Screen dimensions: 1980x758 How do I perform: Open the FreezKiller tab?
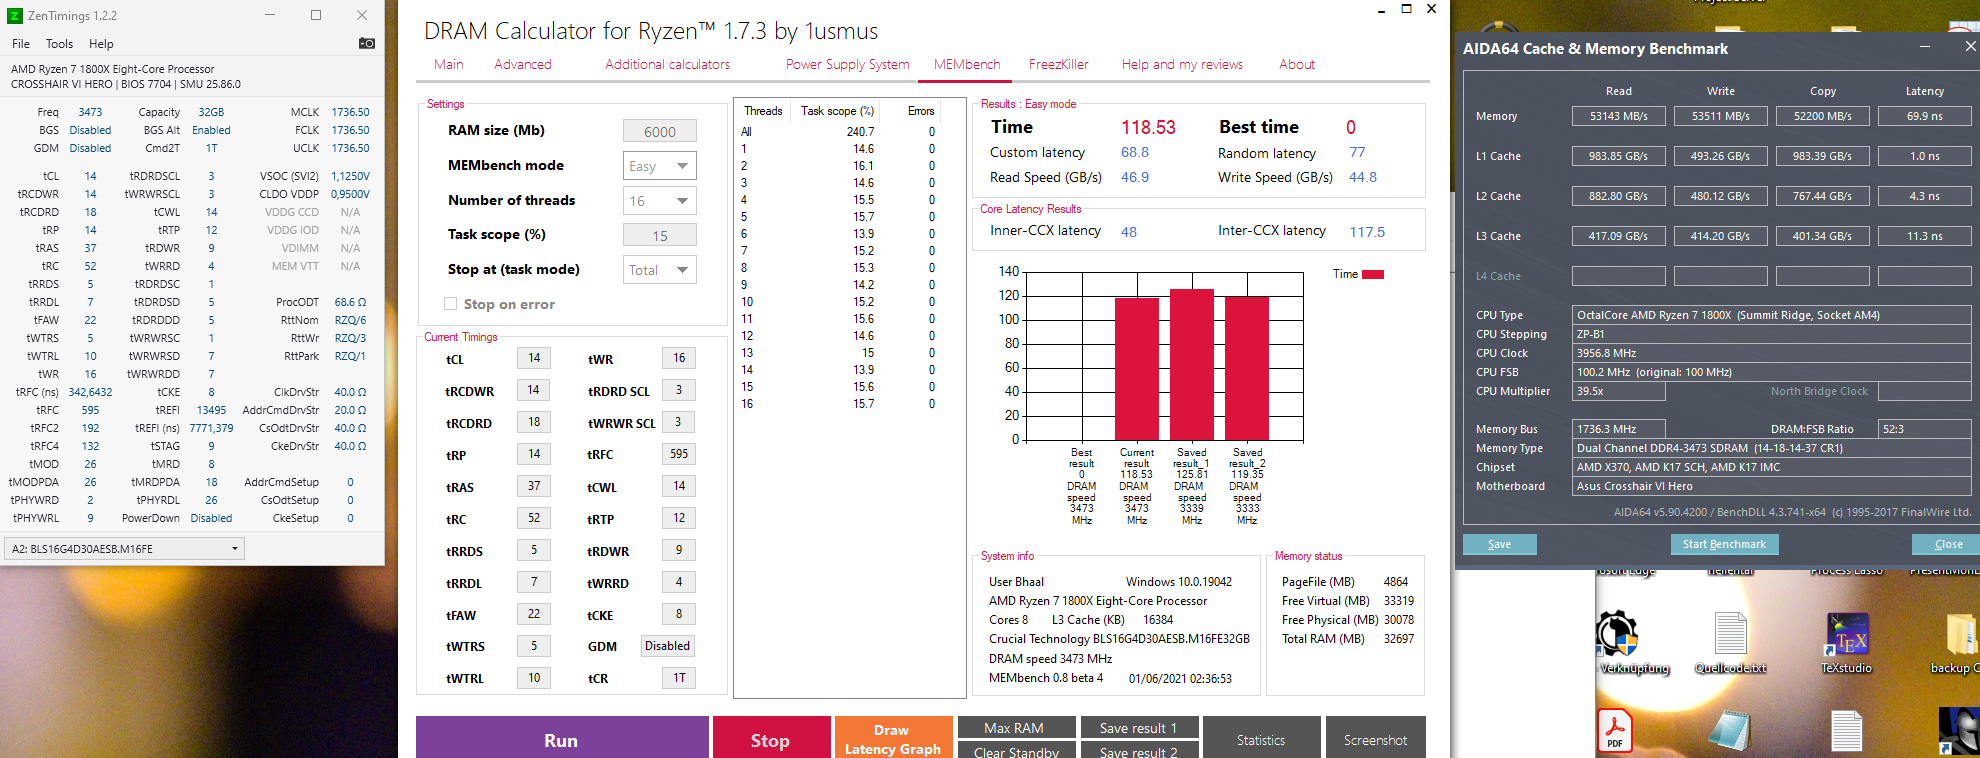tap(1058, 64)
